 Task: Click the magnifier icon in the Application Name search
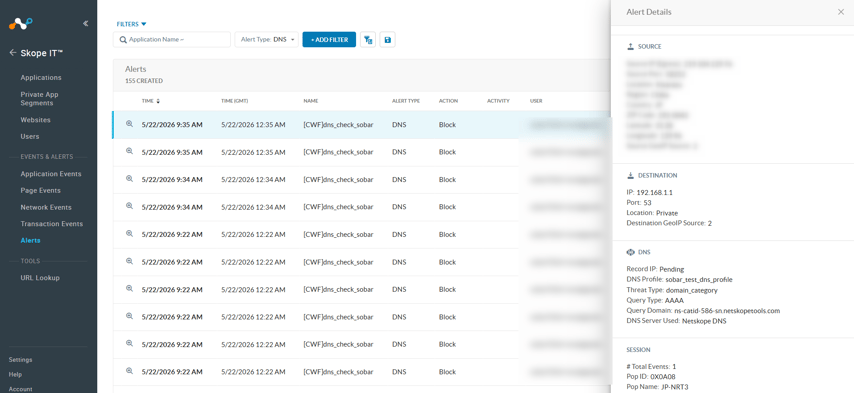(x=123, y=40)
